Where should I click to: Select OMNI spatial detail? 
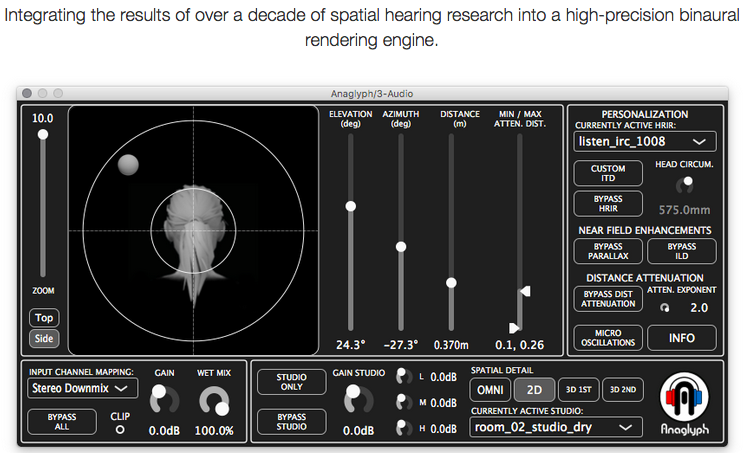(x=490, y=390)
